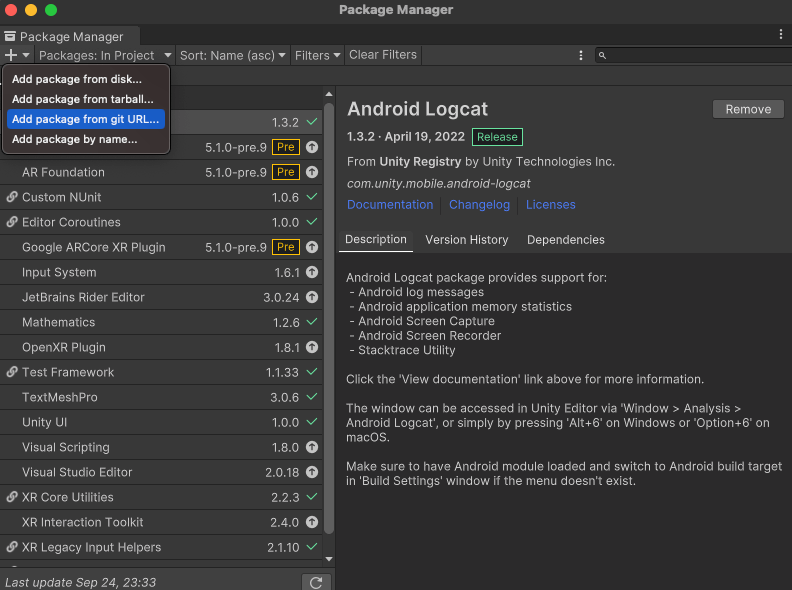This screenshot has width=792, height=590.
Task: Open the Packages: In Project dropdown
Action: click(x=105, y=56)
